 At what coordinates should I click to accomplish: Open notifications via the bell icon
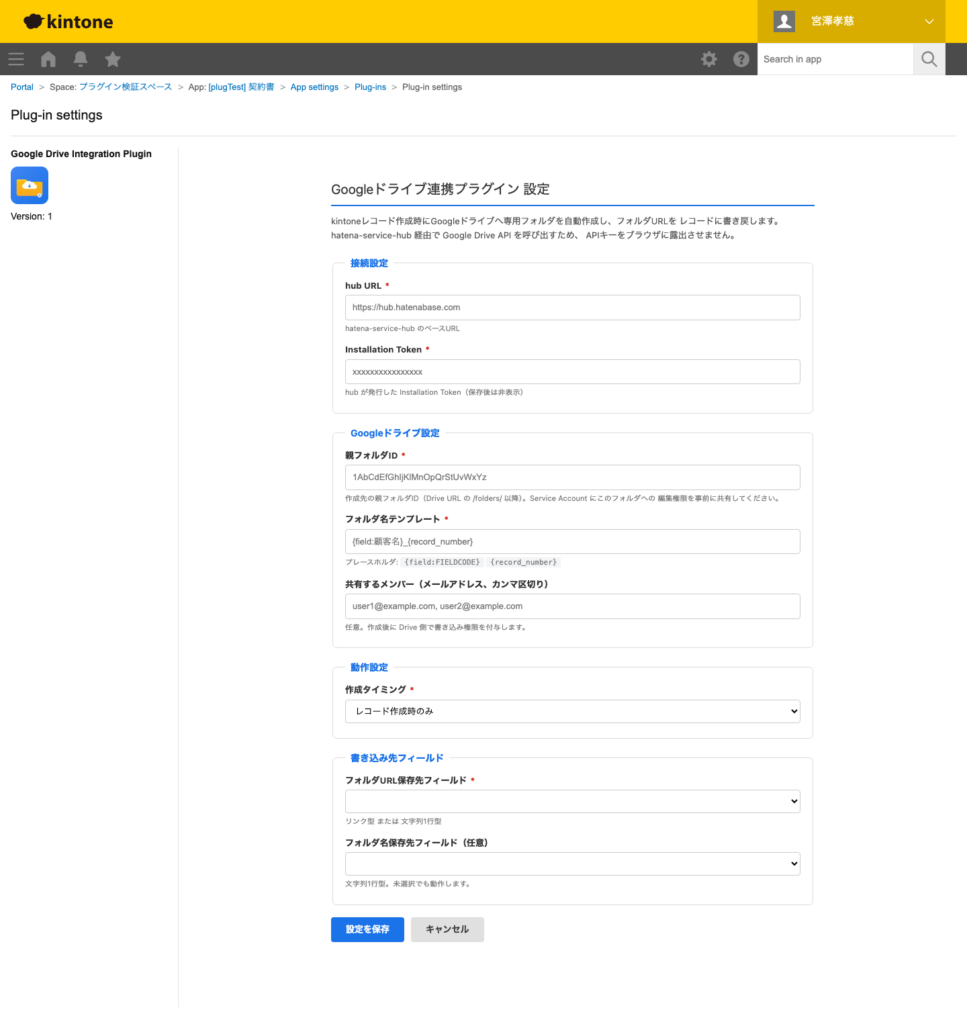80,59
